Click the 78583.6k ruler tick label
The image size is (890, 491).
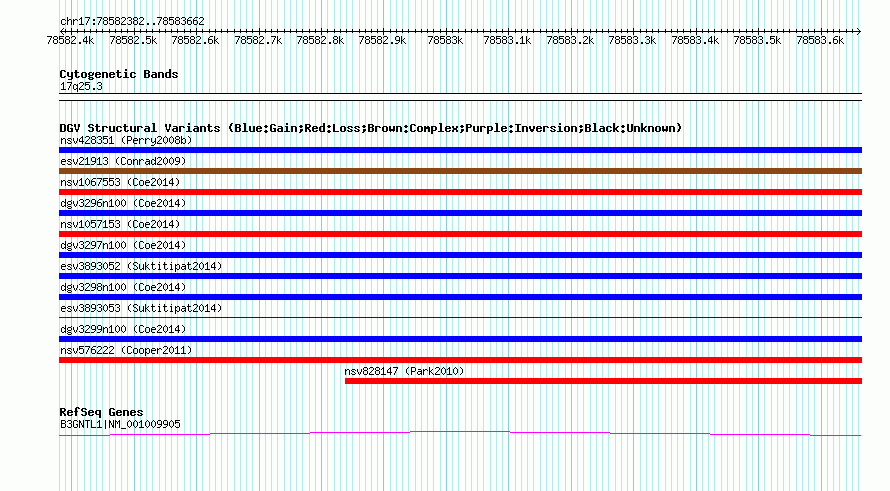(x=820, y=40)
